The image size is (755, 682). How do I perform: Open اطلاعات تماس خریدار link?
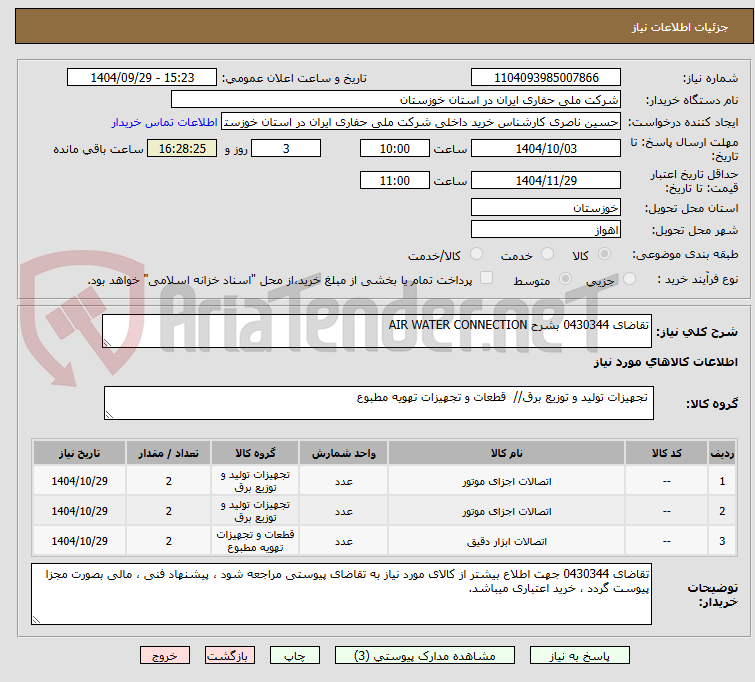165,122
